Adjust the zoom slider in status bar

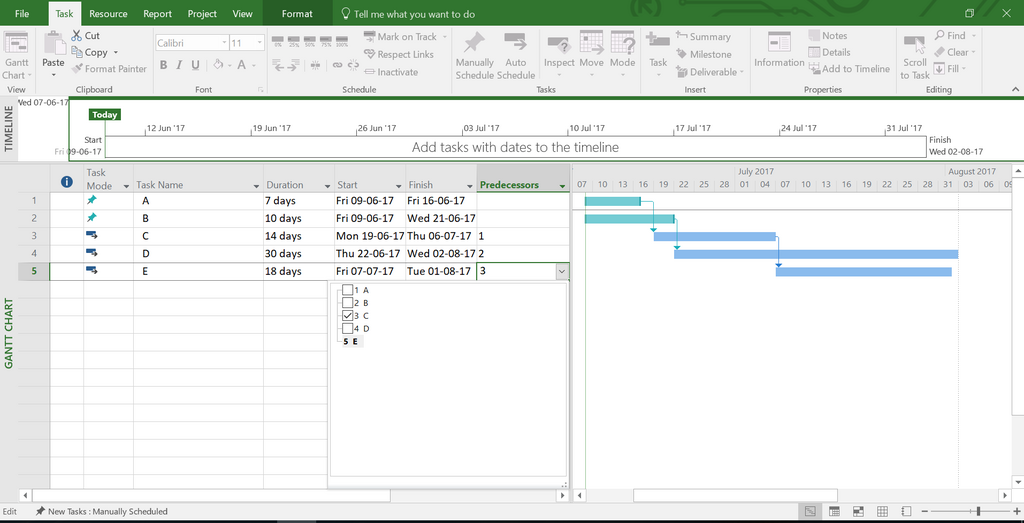tap(977, 512)
